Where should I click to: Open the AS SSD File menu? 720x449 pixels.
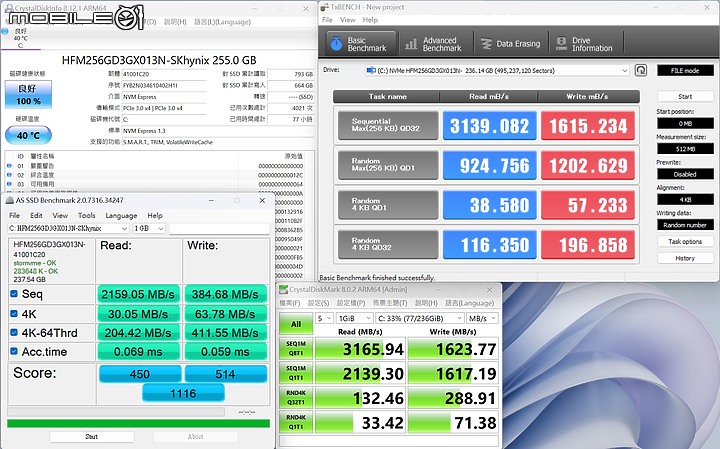[14, 215]
